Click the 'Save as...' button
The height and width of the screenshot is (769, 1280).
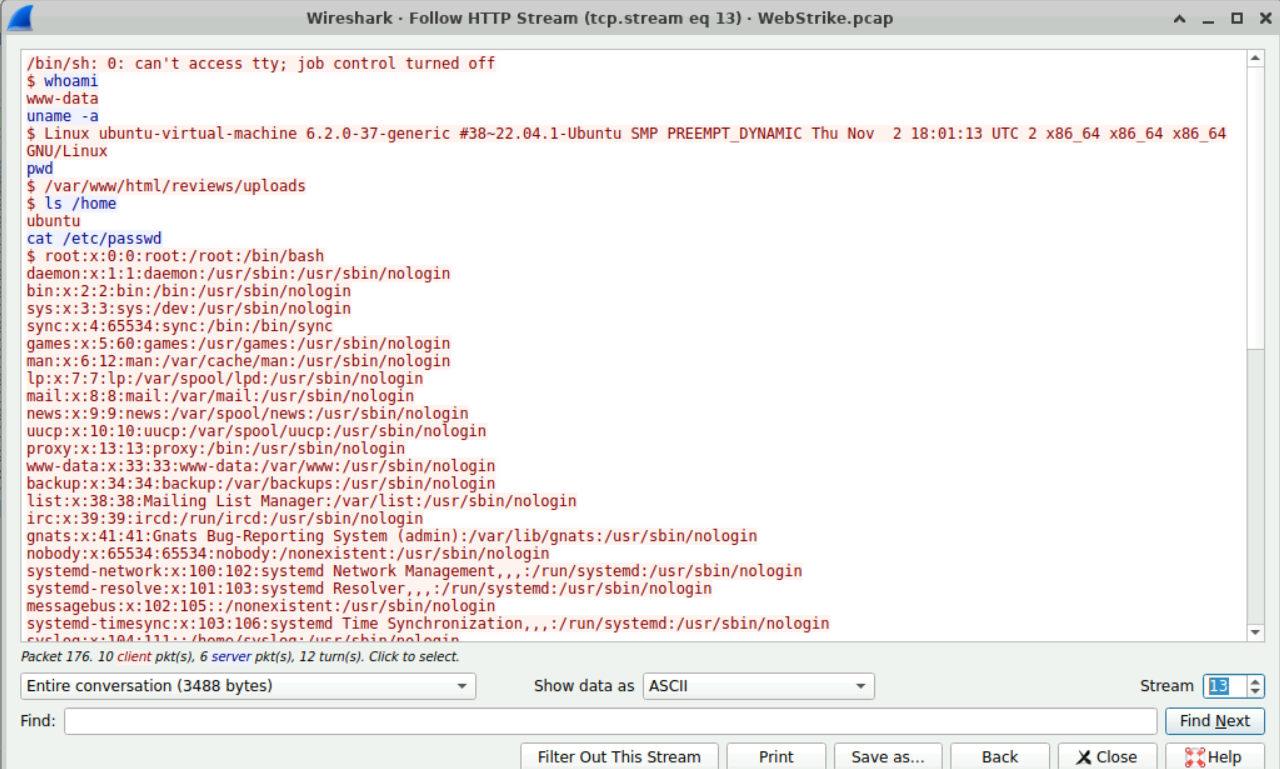click(x=888, y=757)
